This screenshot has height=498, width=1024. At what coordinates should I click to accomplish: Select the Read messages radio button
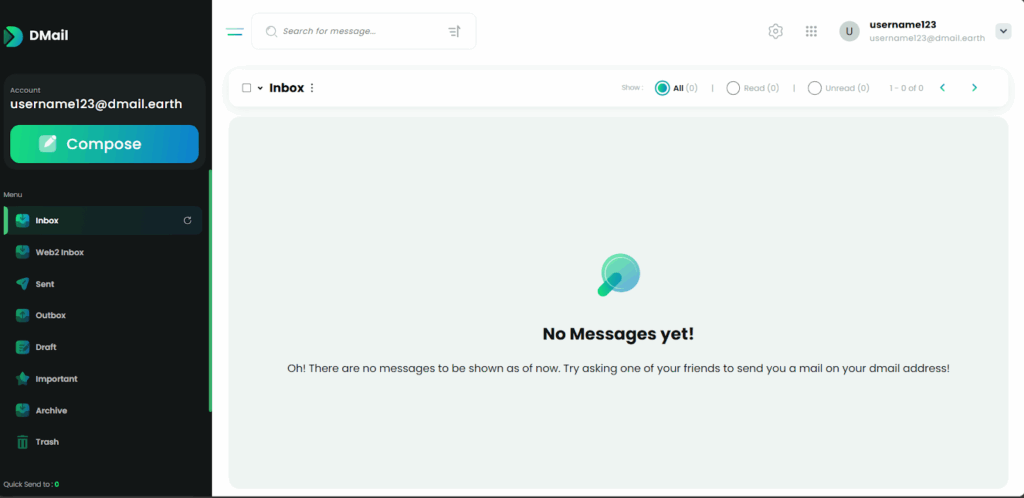[x=733, y=88]
